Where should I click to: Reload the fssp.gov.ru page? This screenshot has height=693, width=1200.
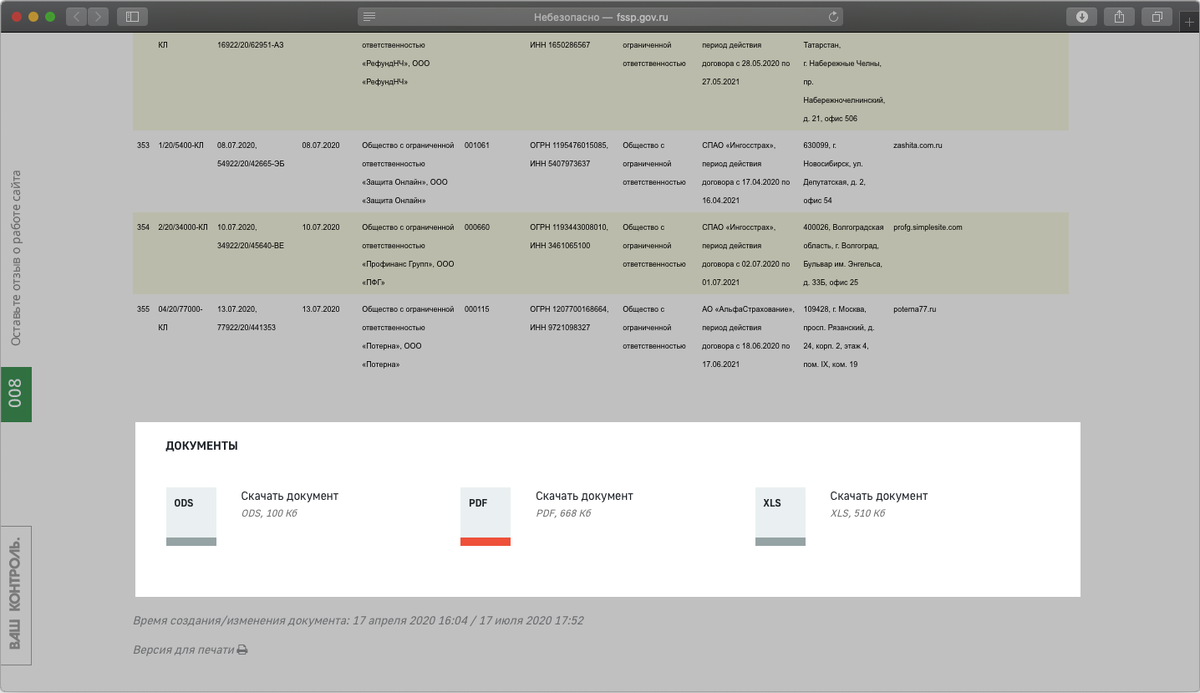tap(833, 16)
